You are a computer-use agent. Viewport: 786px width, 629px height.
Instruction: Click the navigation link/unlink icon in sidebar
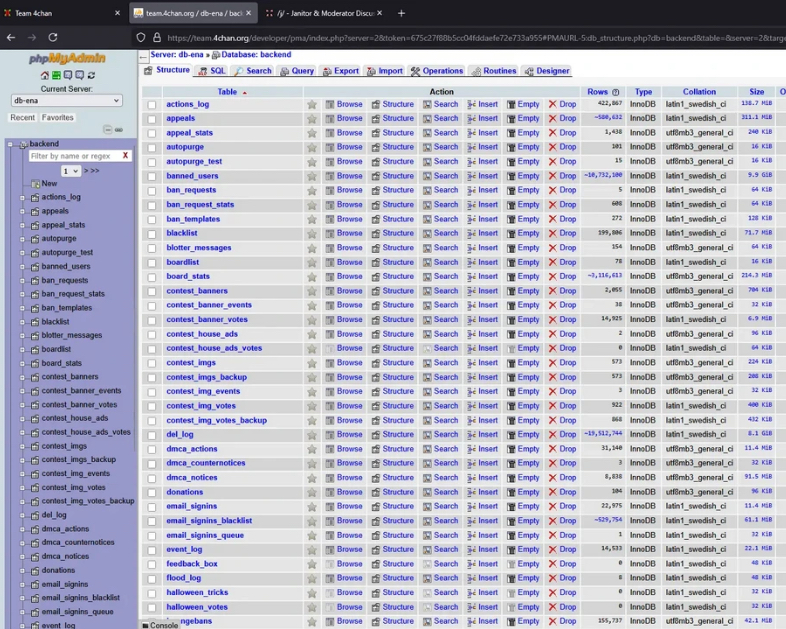[119, 130]
